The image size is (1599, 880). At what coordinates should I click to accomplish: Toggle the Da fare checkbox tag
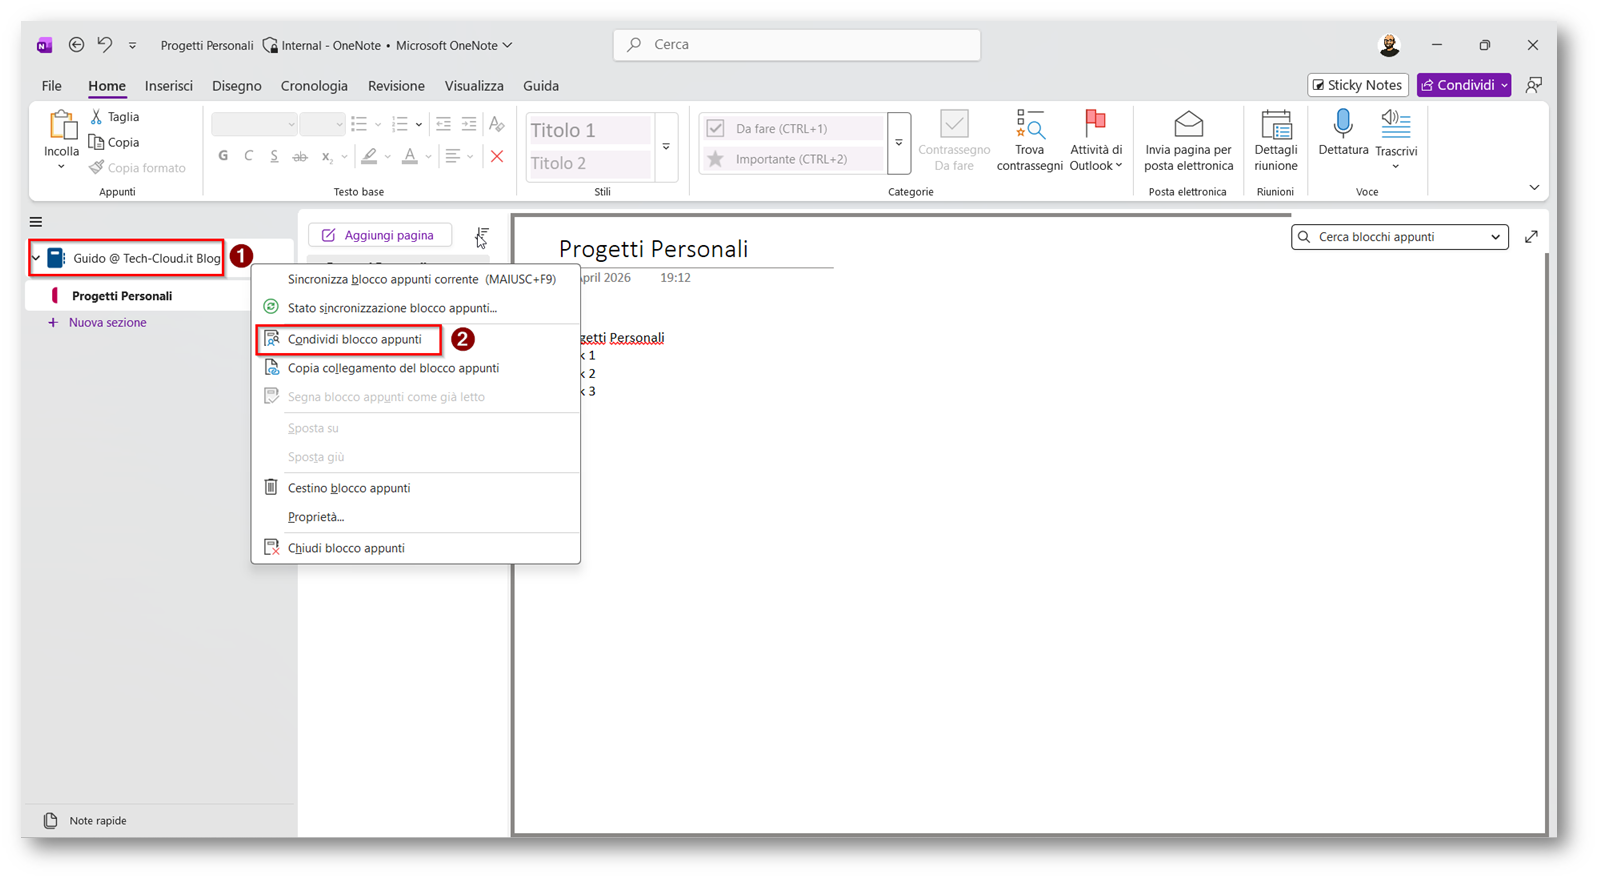point(716,128)
